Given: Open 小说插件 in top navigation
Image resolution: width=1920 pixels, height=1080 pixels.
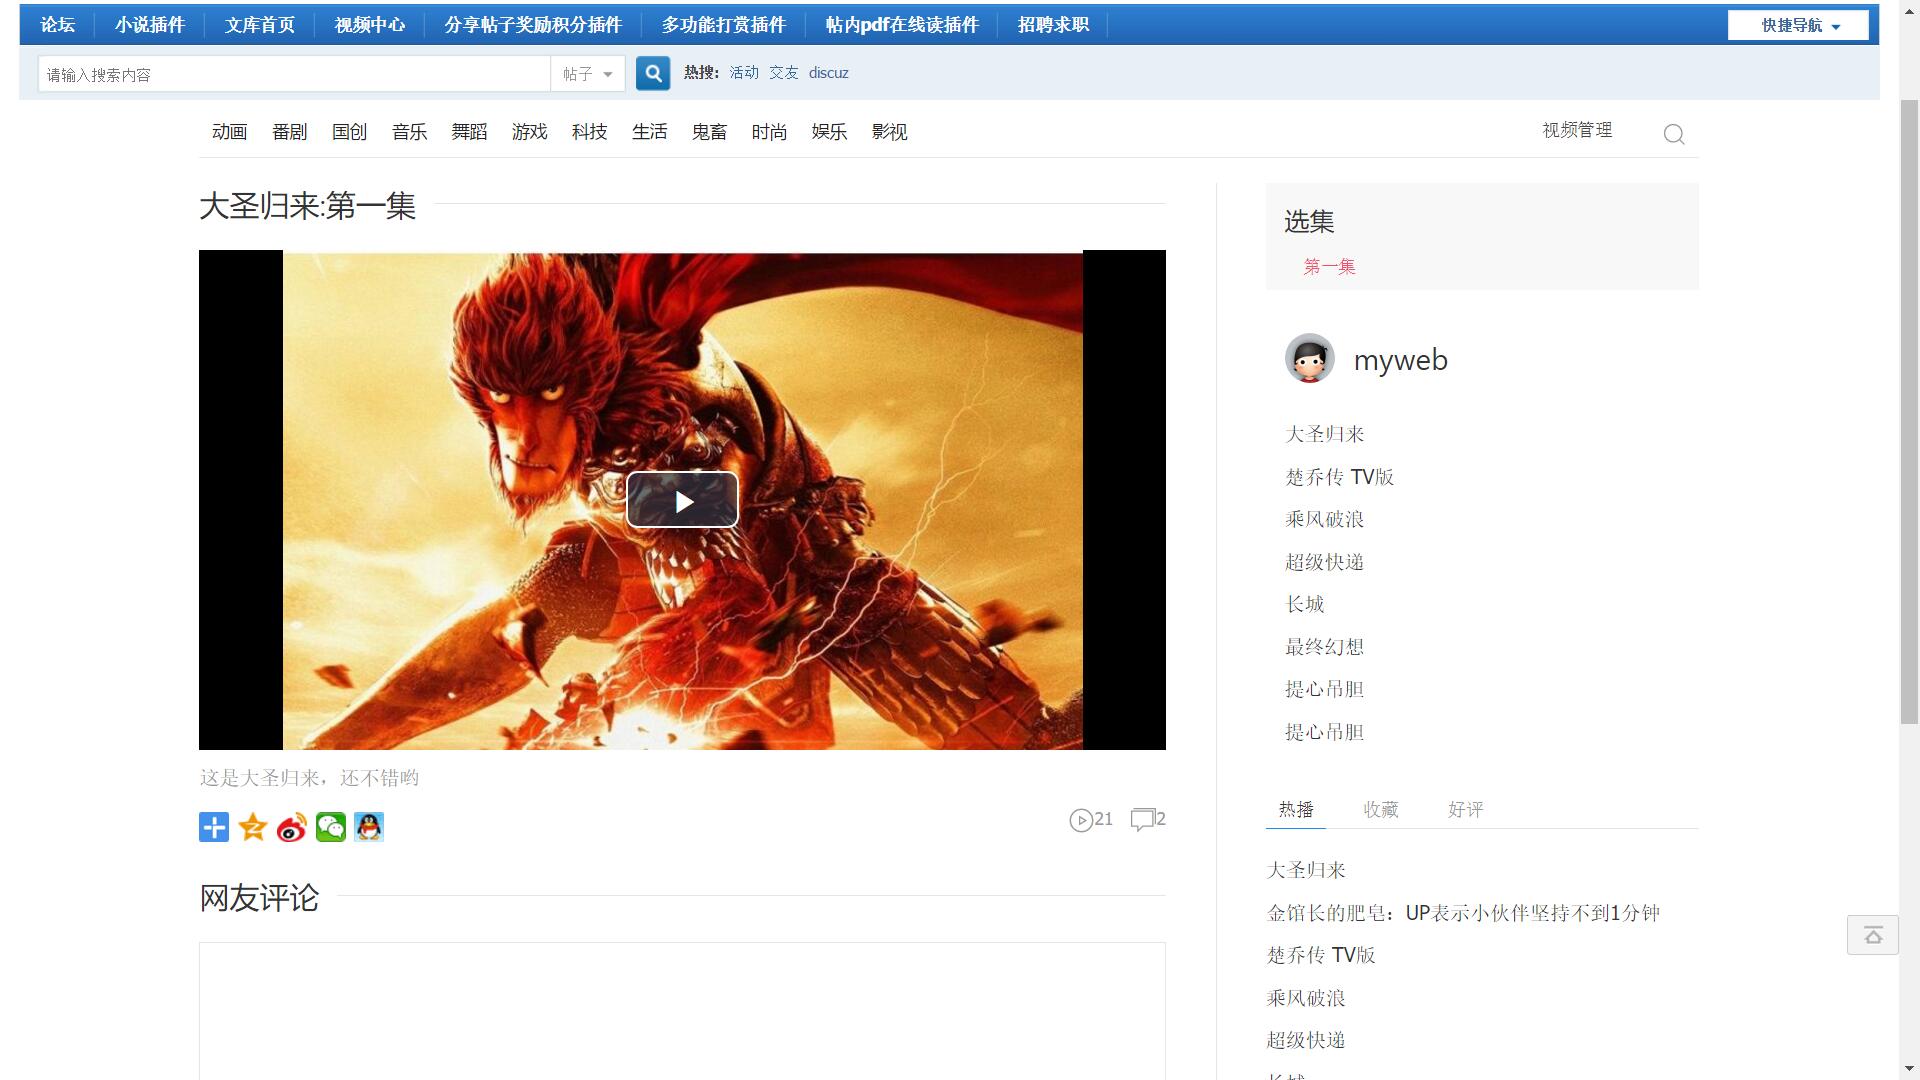Looking at the screenshot, I should 150,25.
